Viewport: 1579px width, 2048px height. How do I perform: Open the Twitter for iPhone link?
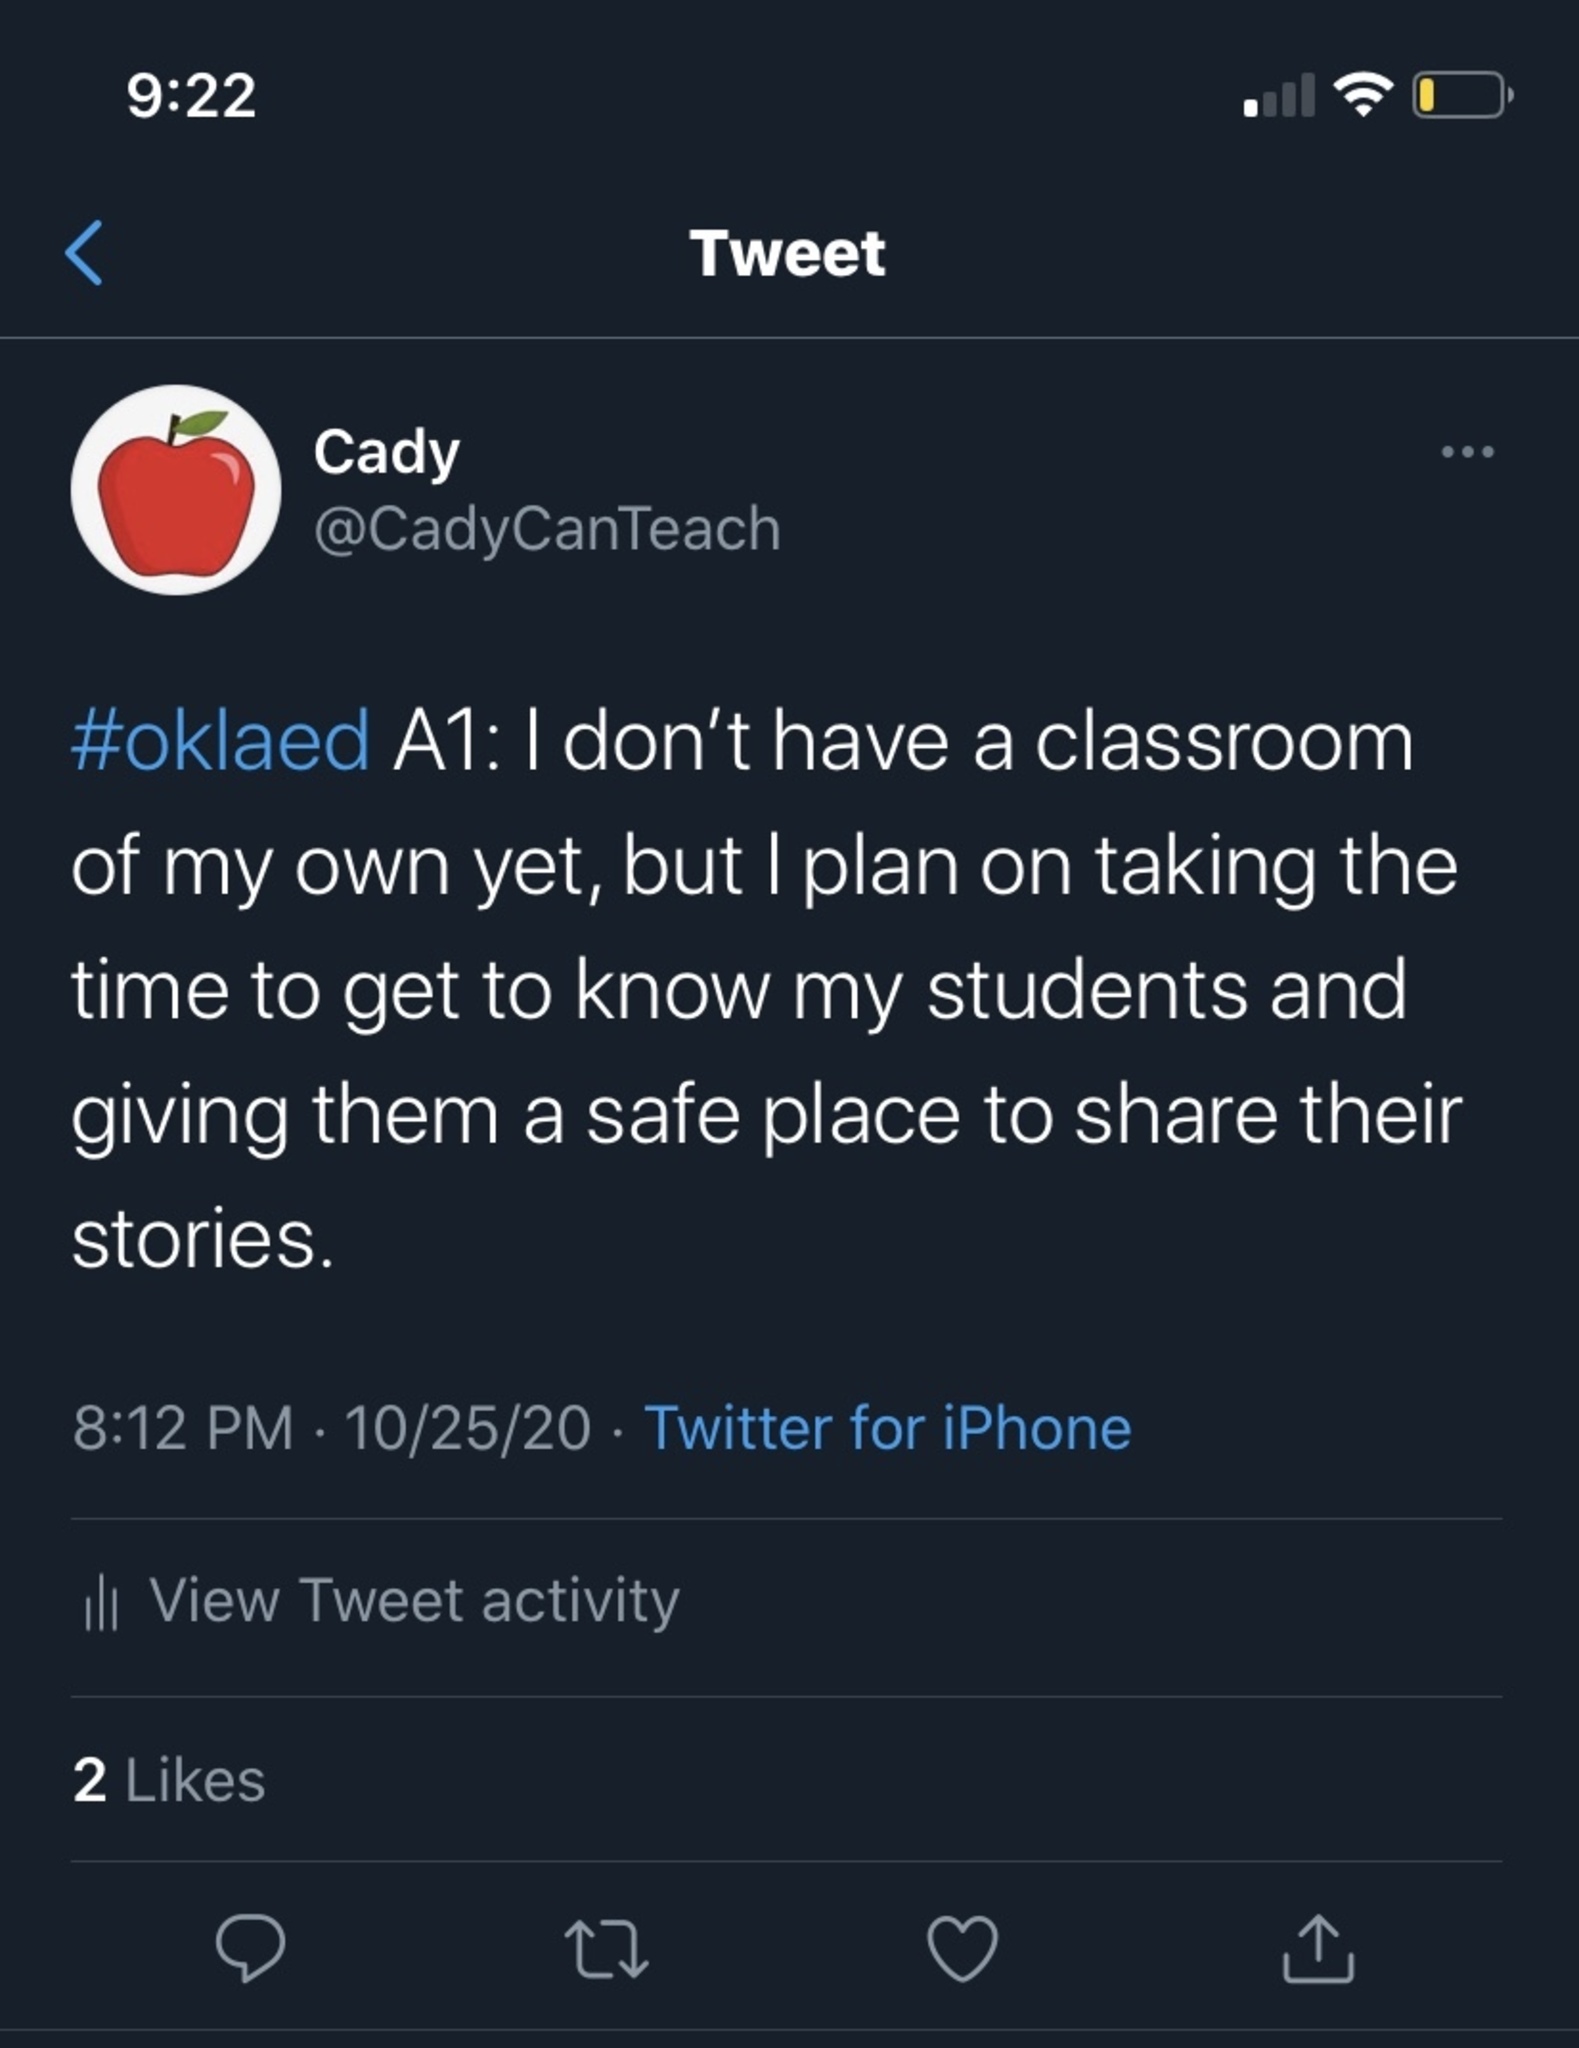[888, 1427]
